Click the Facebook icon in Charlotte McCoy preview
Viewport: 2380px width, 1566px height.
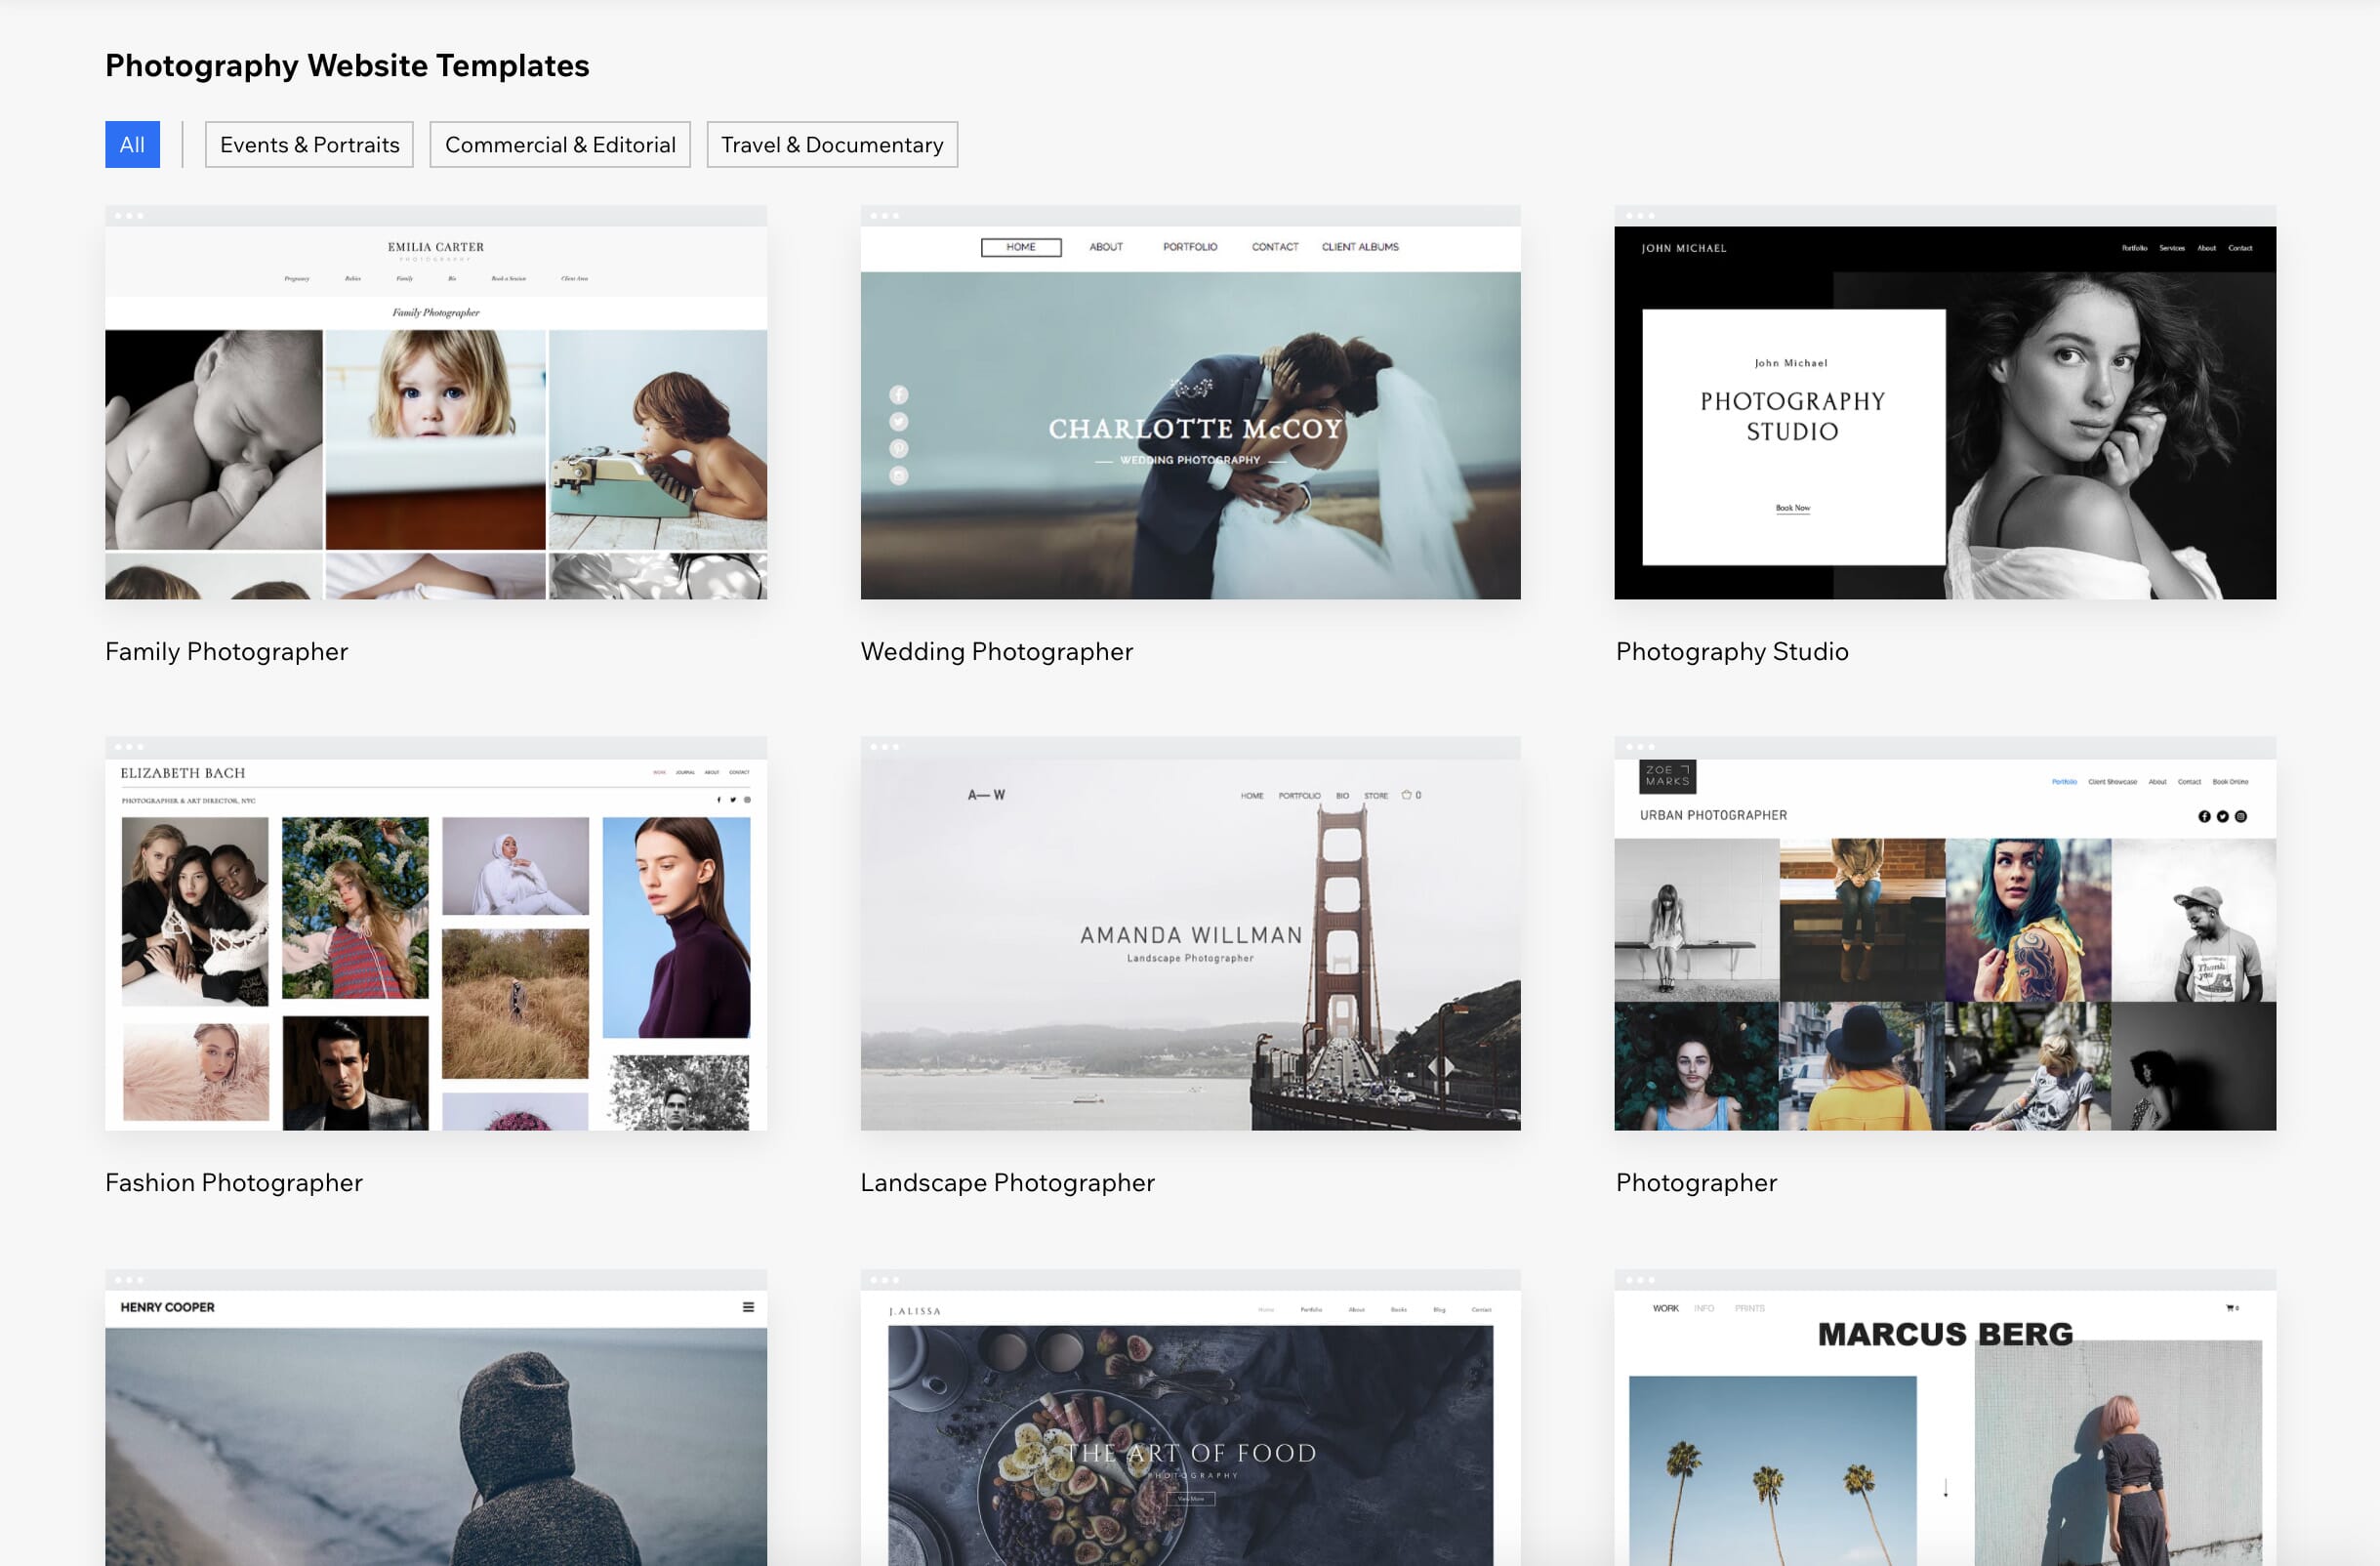[x=899, y=394]
